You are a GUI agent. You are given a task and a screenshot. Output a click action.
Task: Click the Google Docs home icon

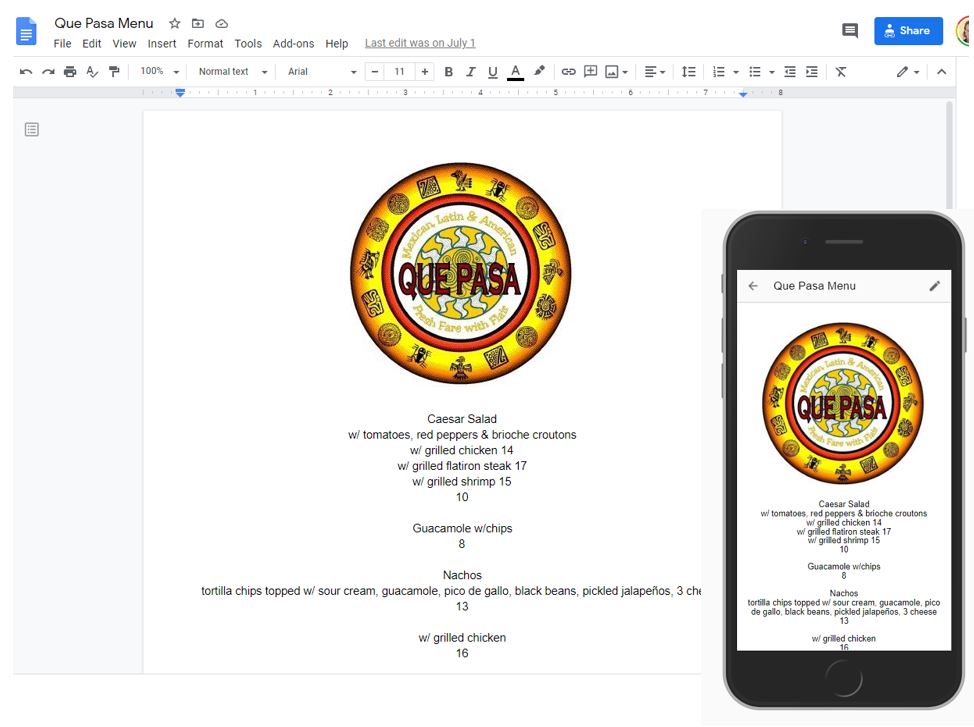[x=26, y=31]
